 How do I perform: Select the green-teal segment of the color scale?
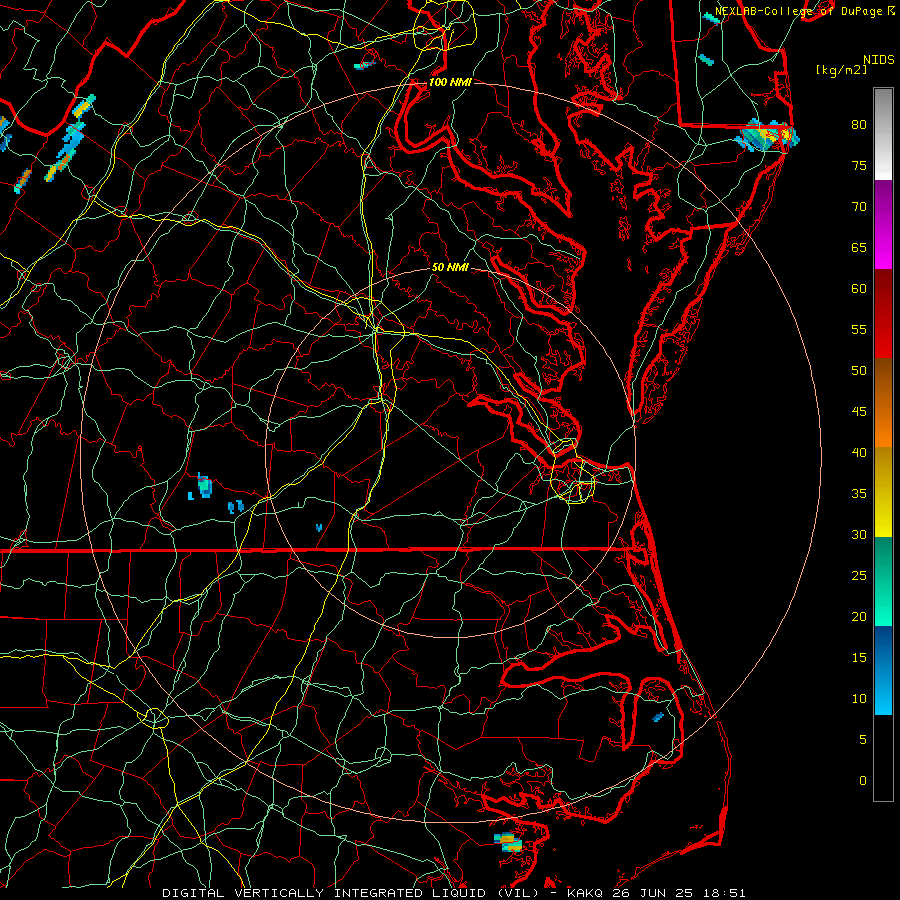(x=883, y=581)
